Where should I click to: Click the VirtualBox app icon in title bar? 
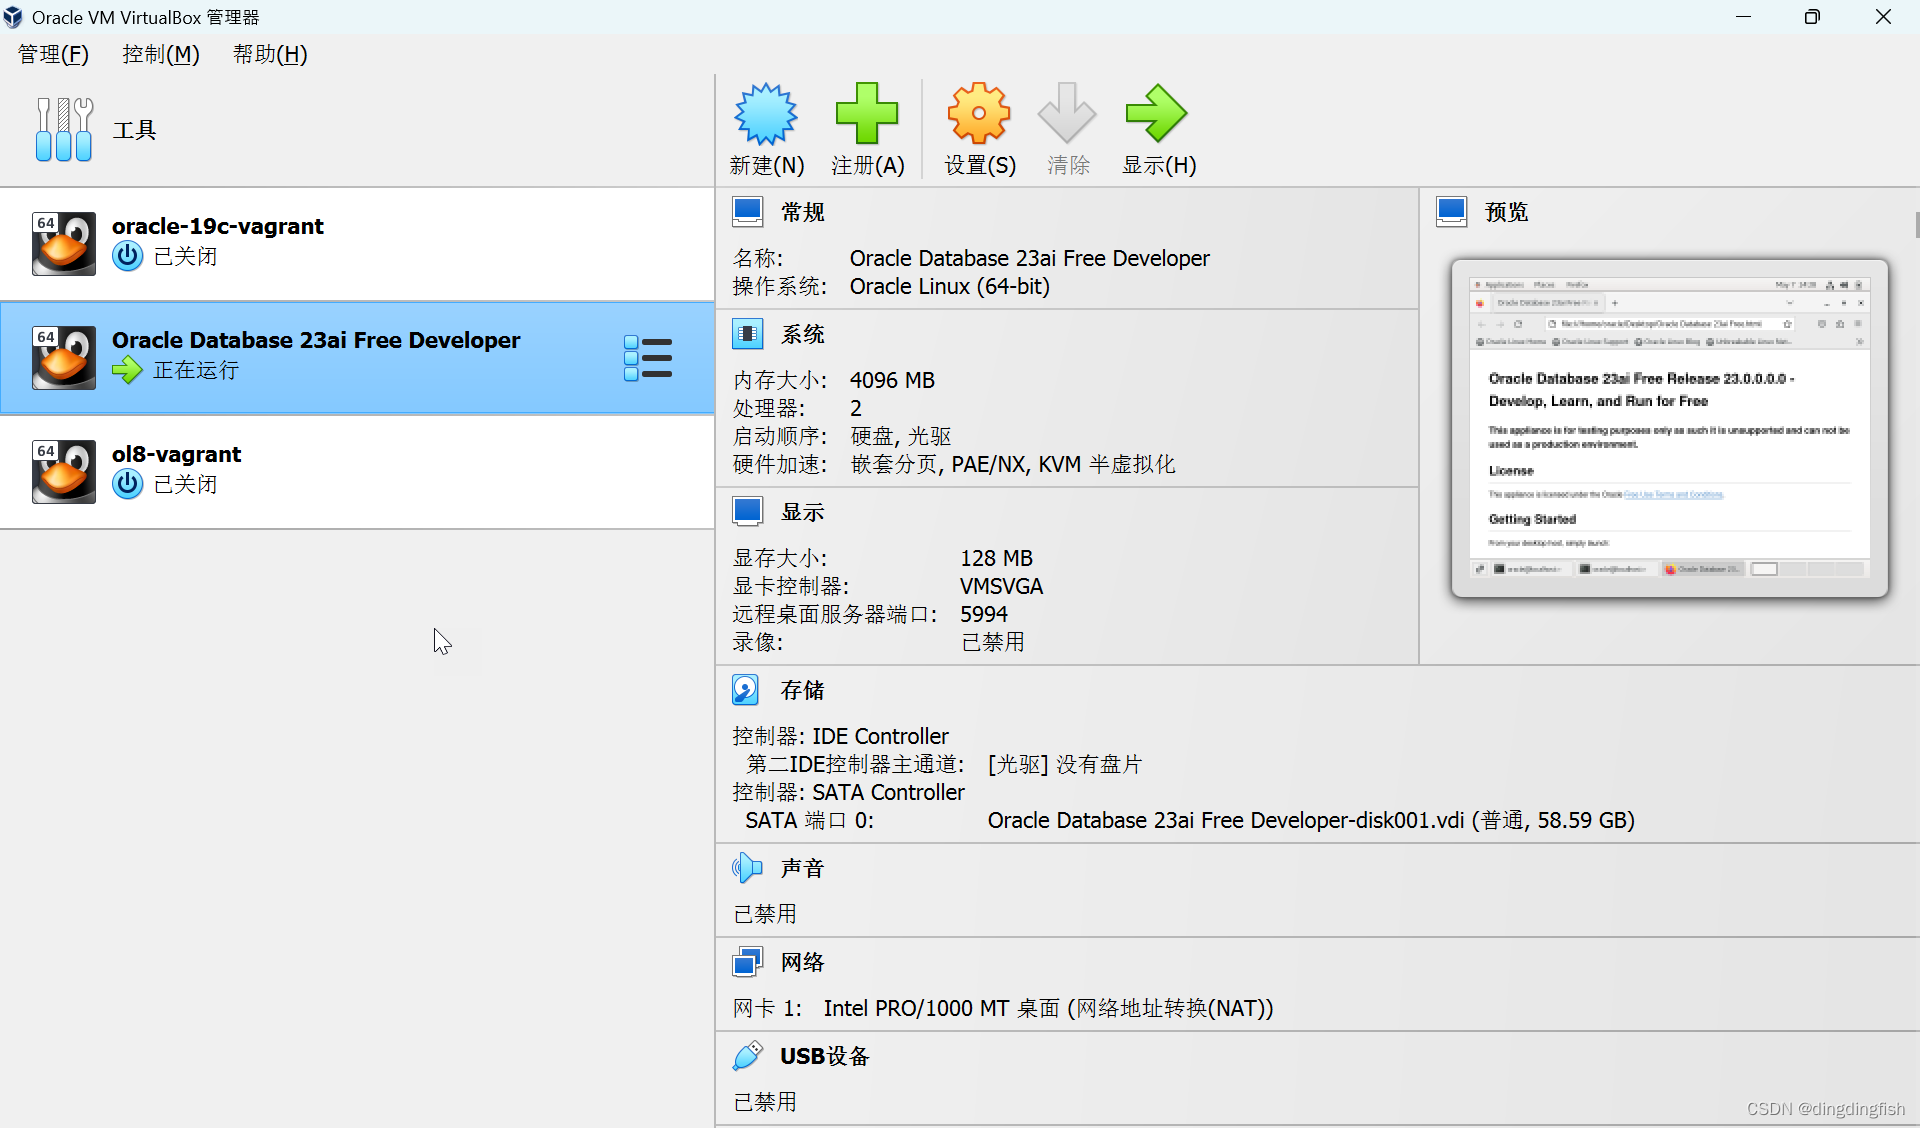point(14,17)
